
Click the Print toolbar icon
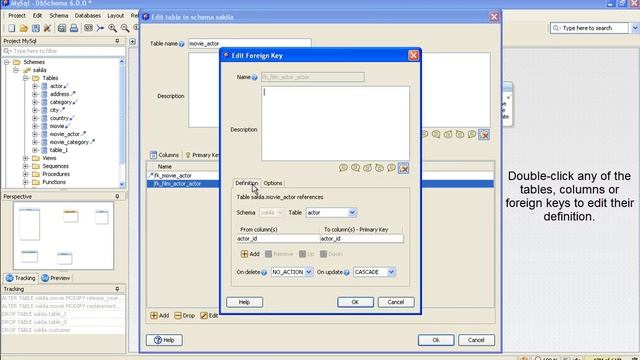[x=74, y=28]
